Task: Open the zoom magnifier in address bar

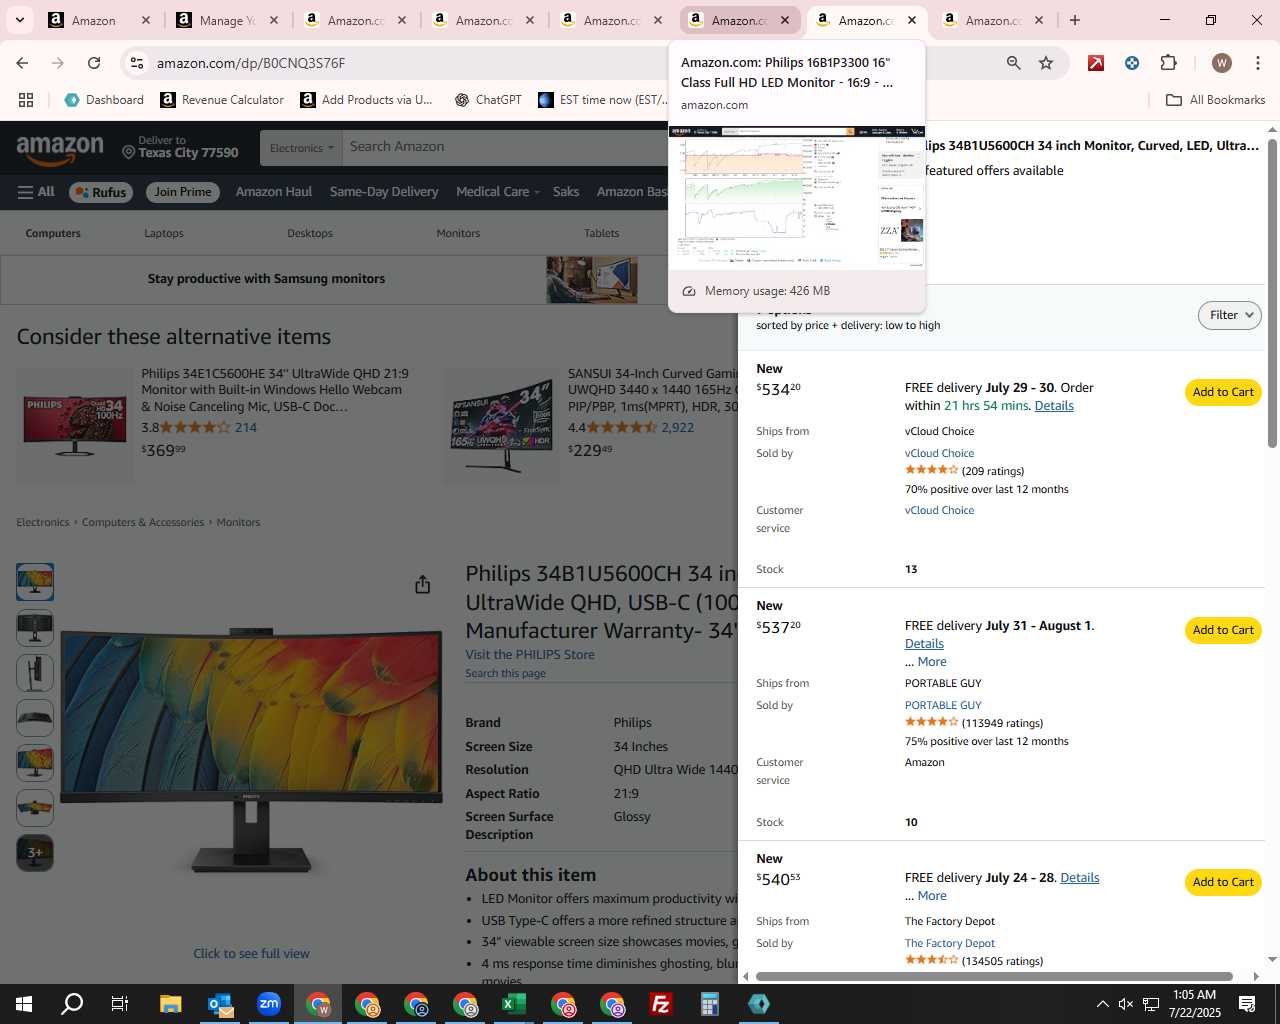Action: point(1014,63)
